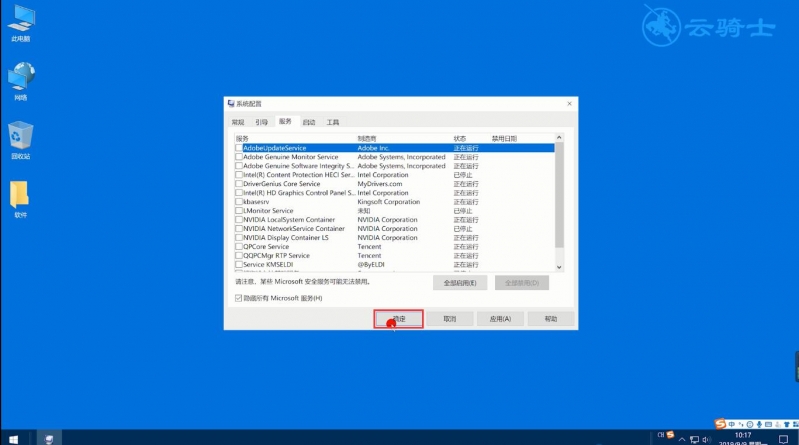Show hidden tray icons with the chevron

tap(682, 439)
